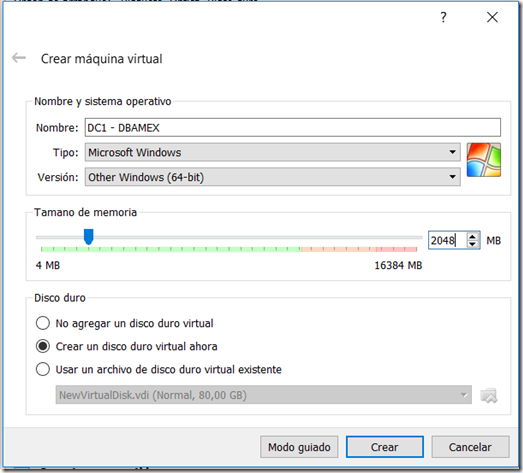Click the Tamano de memoria group title
Screen dimensions: 523x473
[85, 212]
